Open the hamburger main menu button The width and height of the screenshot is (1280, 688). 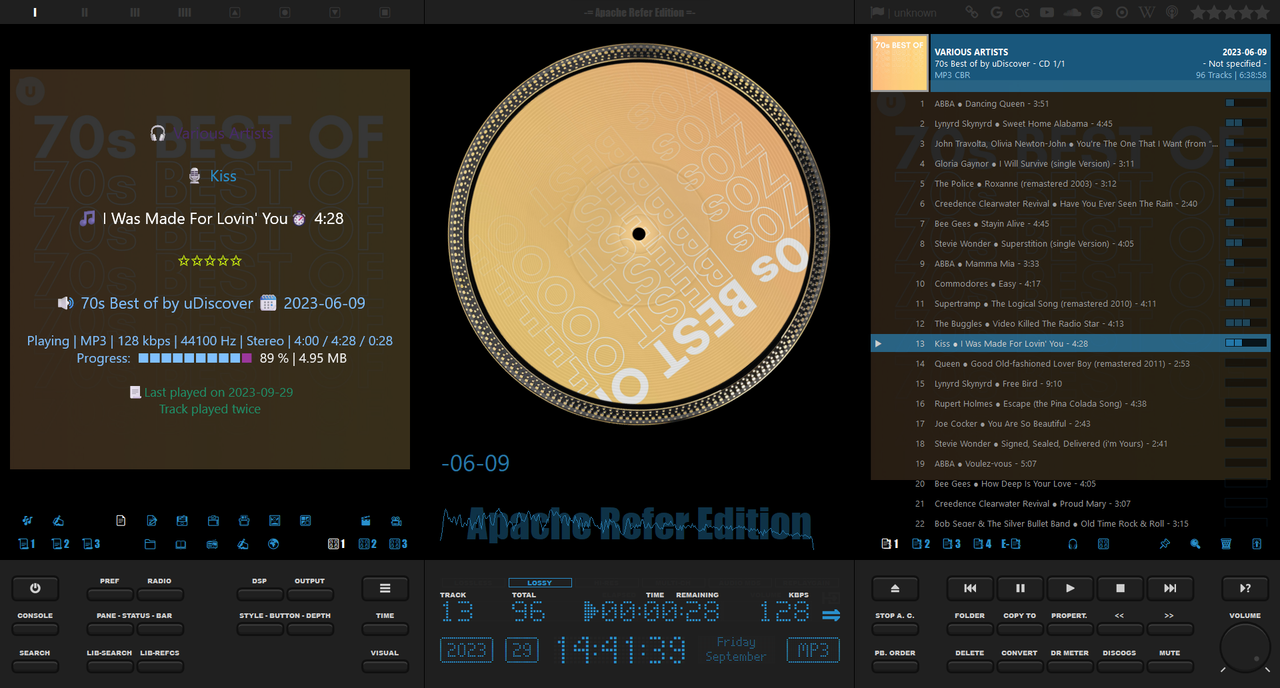point(385,588)
